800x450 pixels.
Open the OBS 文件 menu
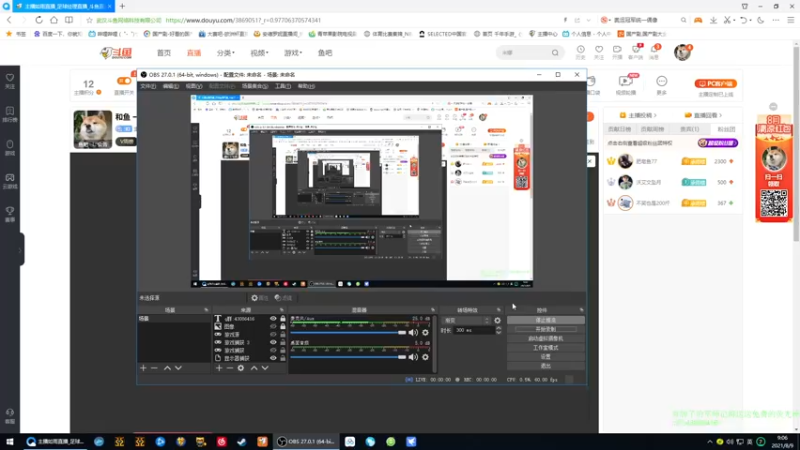click(148, 86)
